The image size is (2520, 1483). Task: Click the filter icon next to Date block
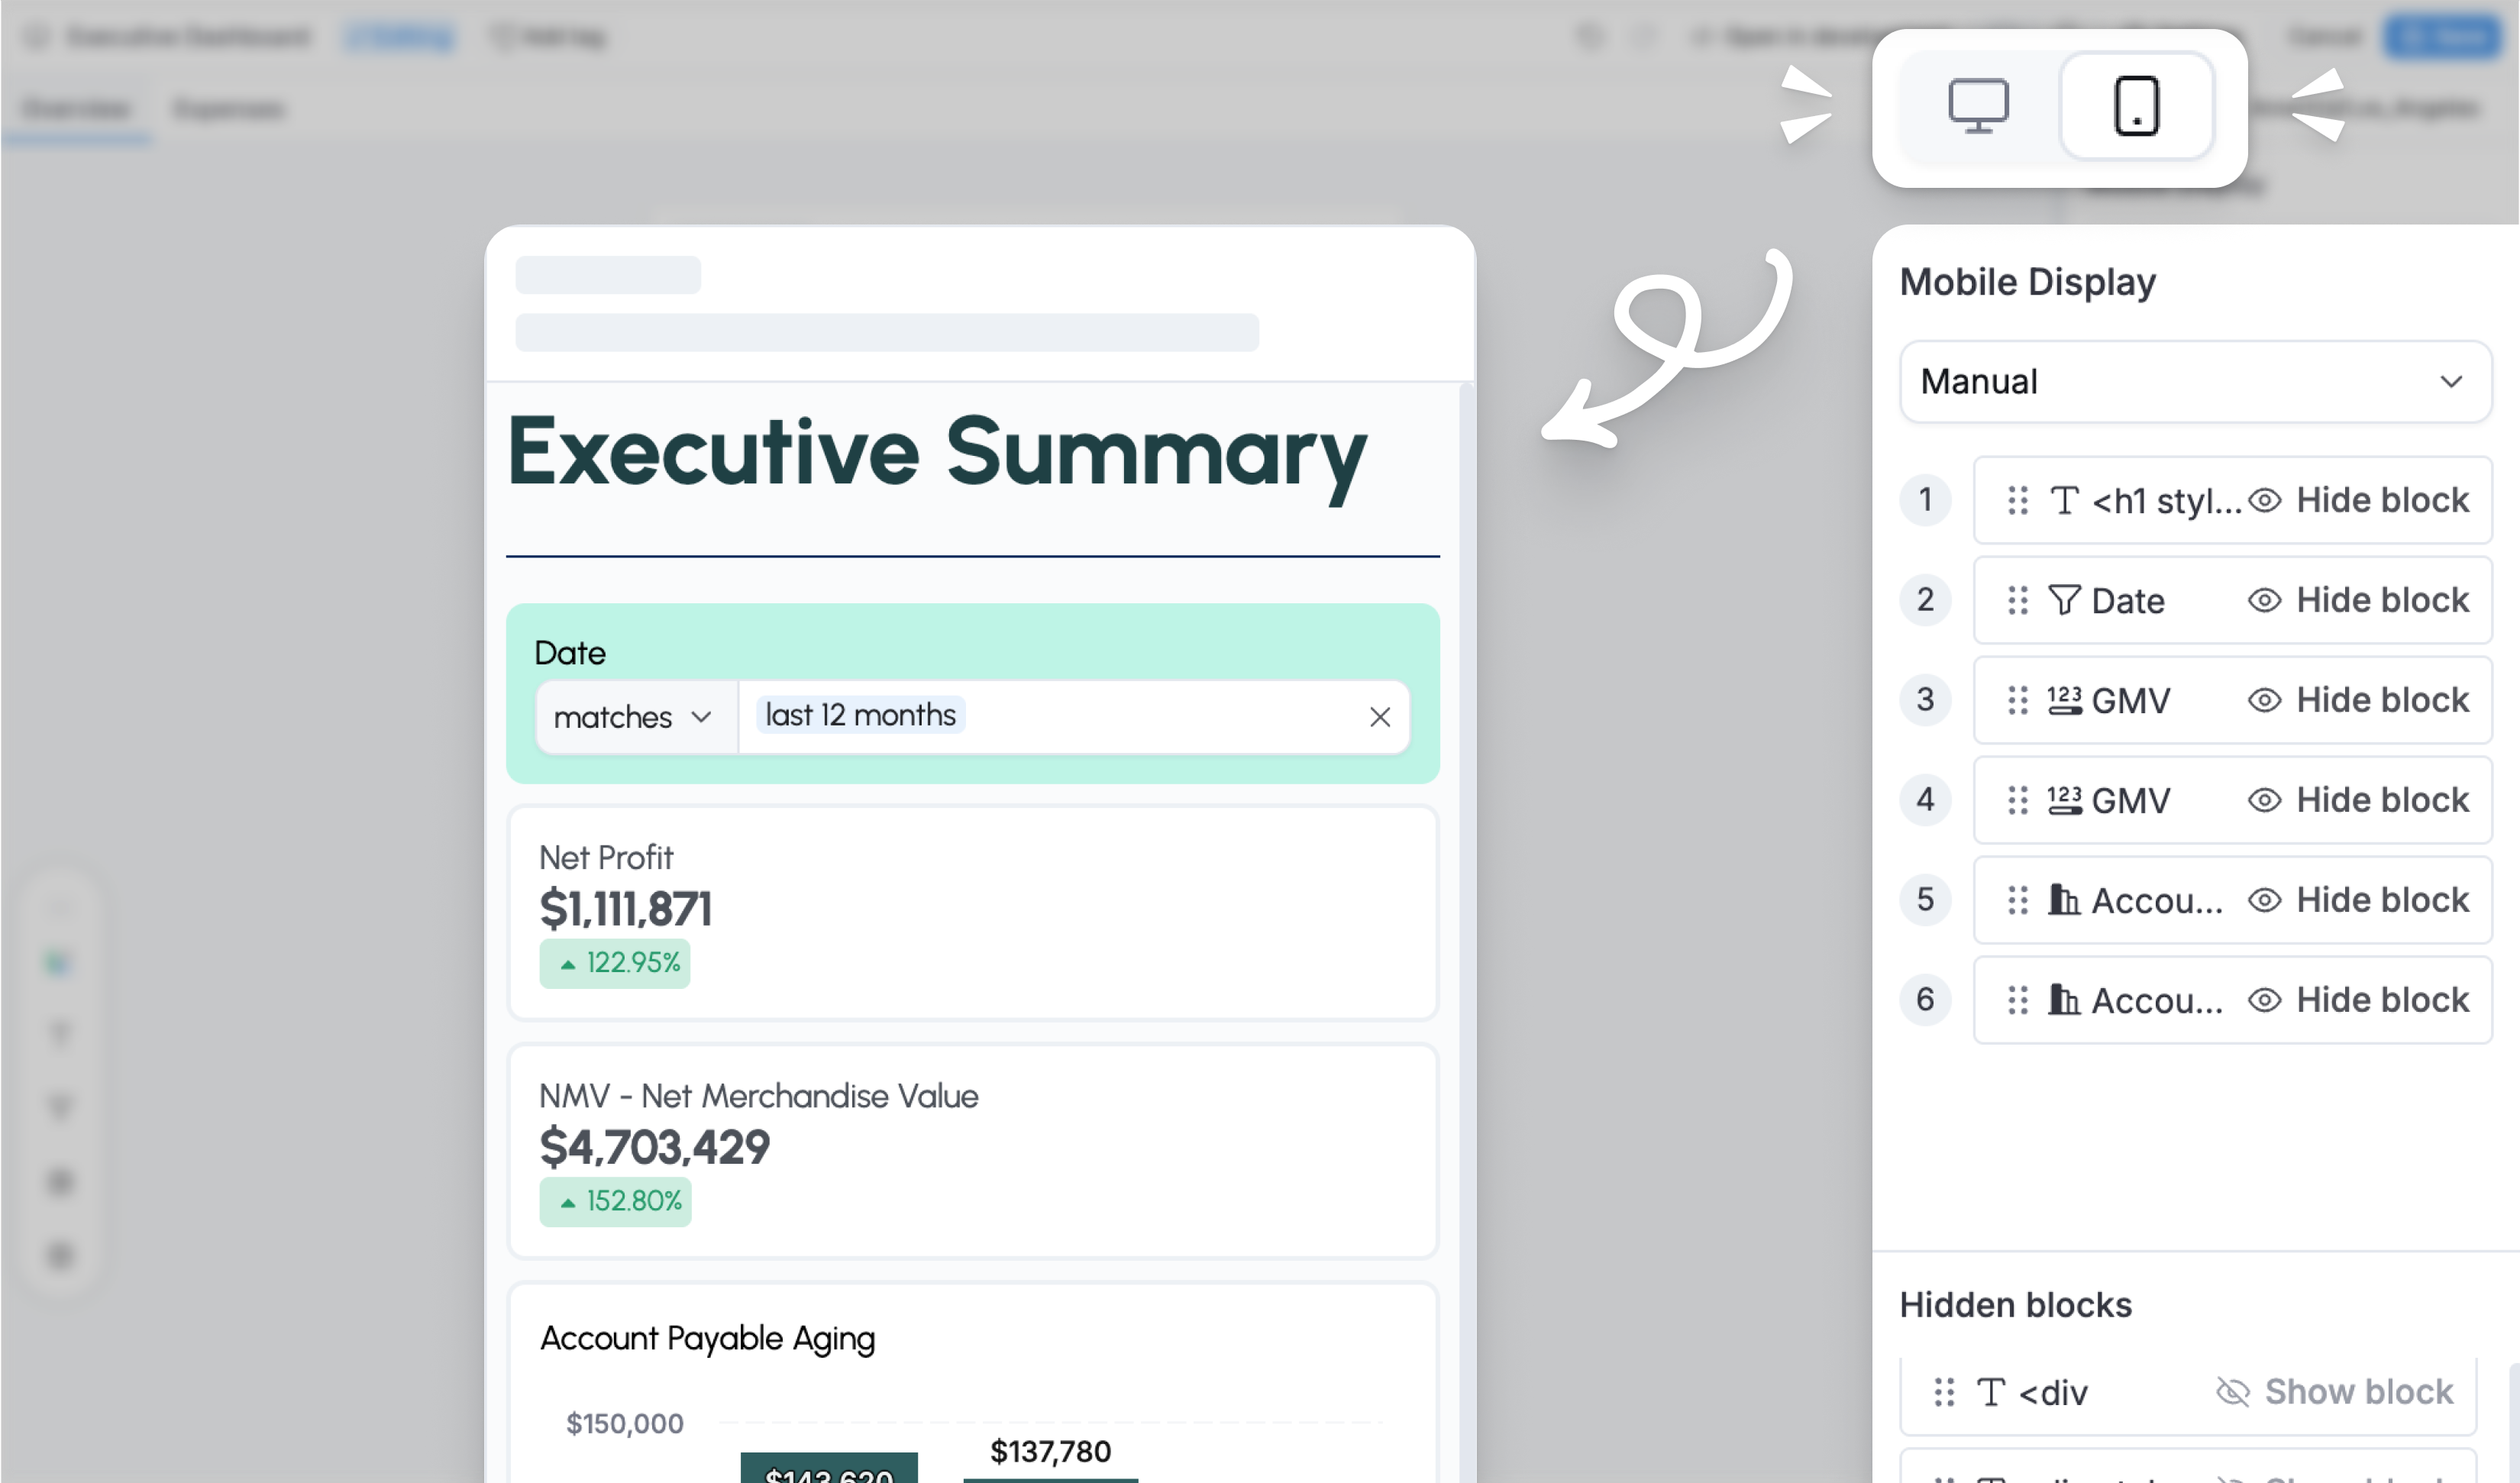click(2065, 600)
